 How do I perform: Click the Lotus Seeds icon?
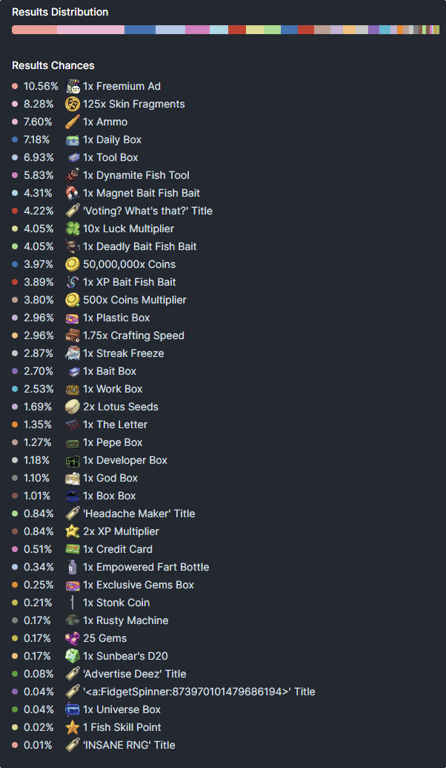pos(72,407)
